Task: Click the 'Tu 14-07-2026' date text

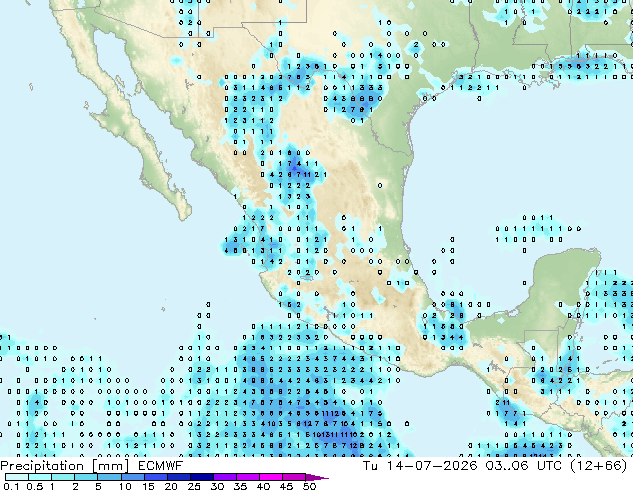Action: pyautogui.click(x=420, y=466)
